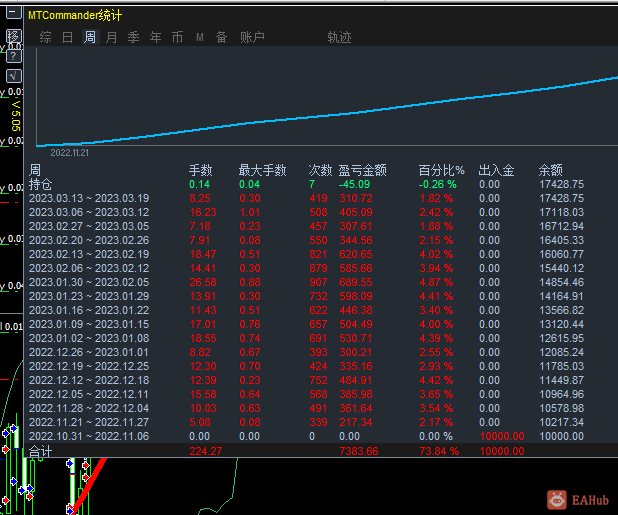
Task: Click the 手数 column header
Action: (200, 170)
